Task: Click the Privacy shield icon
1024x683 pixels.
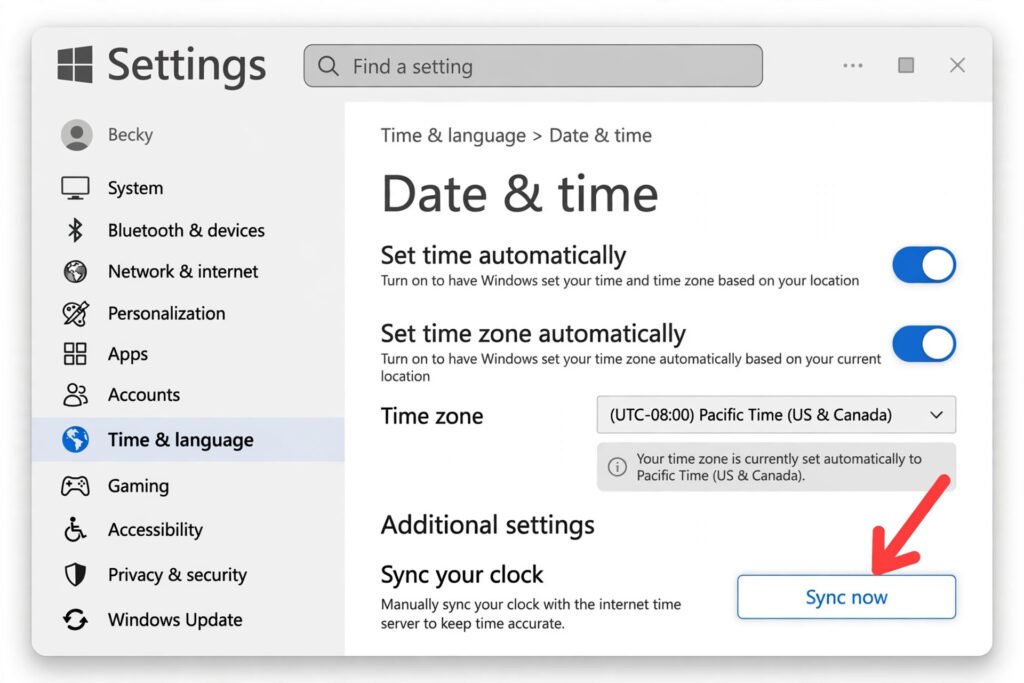Action: [x=75, y=575]
